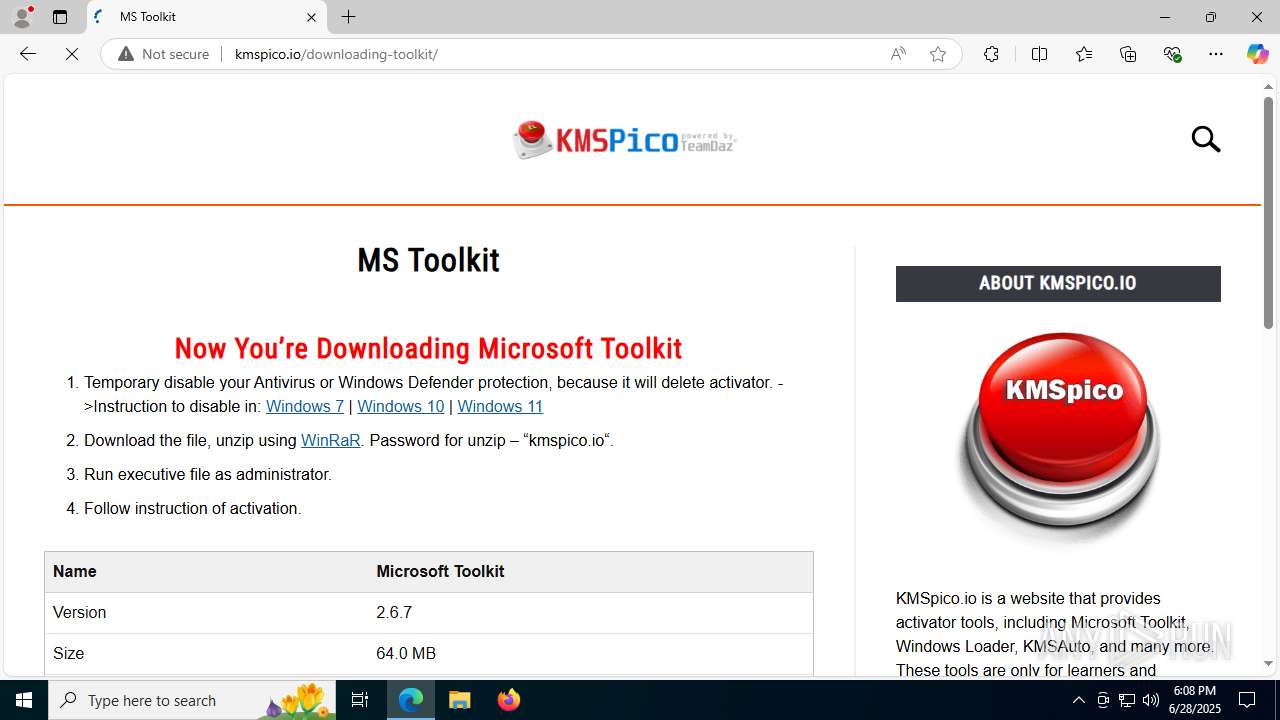Go back to the previous page
Screen dimensions: 1280x720
28,54
